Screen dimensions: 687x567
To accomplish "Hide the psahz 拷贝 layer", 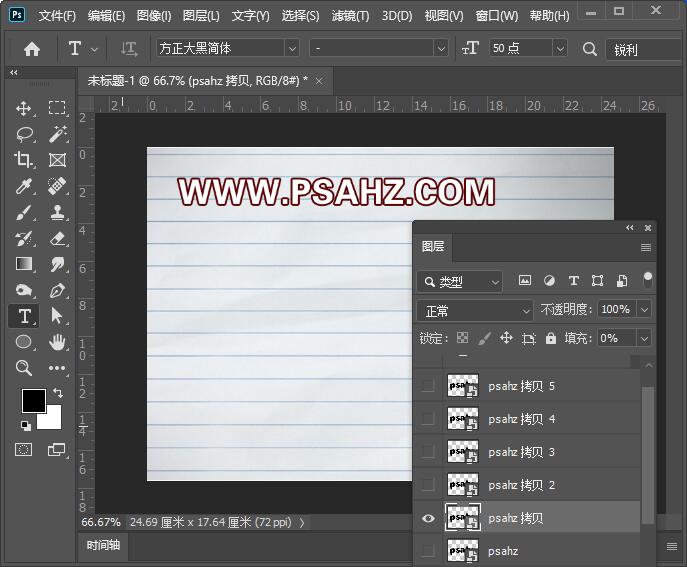I will coord(428,518).
